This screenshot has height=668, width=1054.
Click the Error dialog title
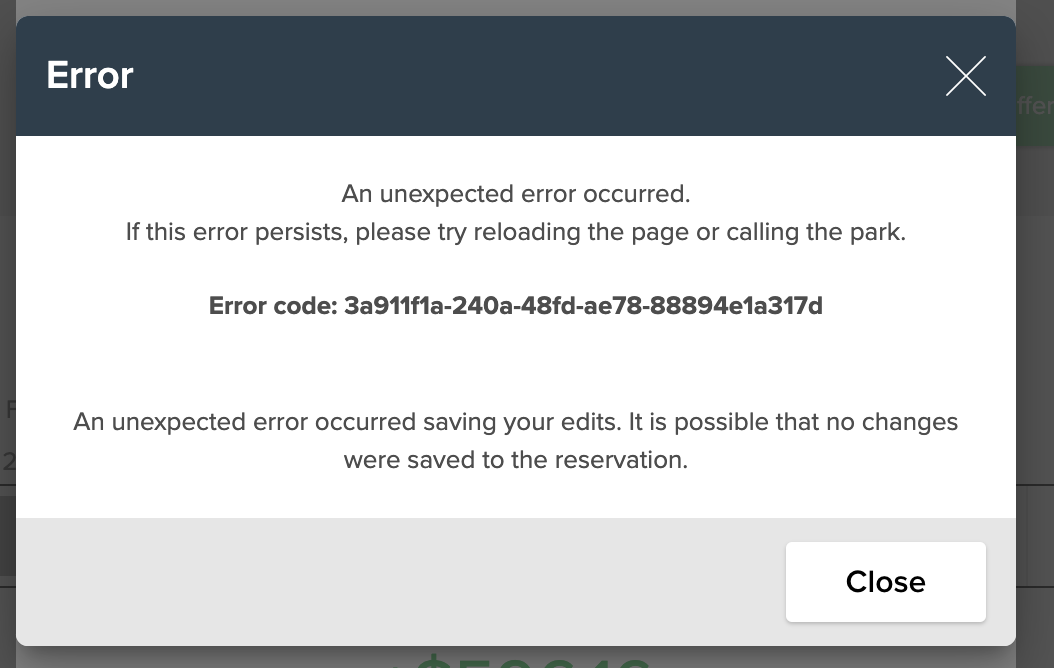[89, 75]
